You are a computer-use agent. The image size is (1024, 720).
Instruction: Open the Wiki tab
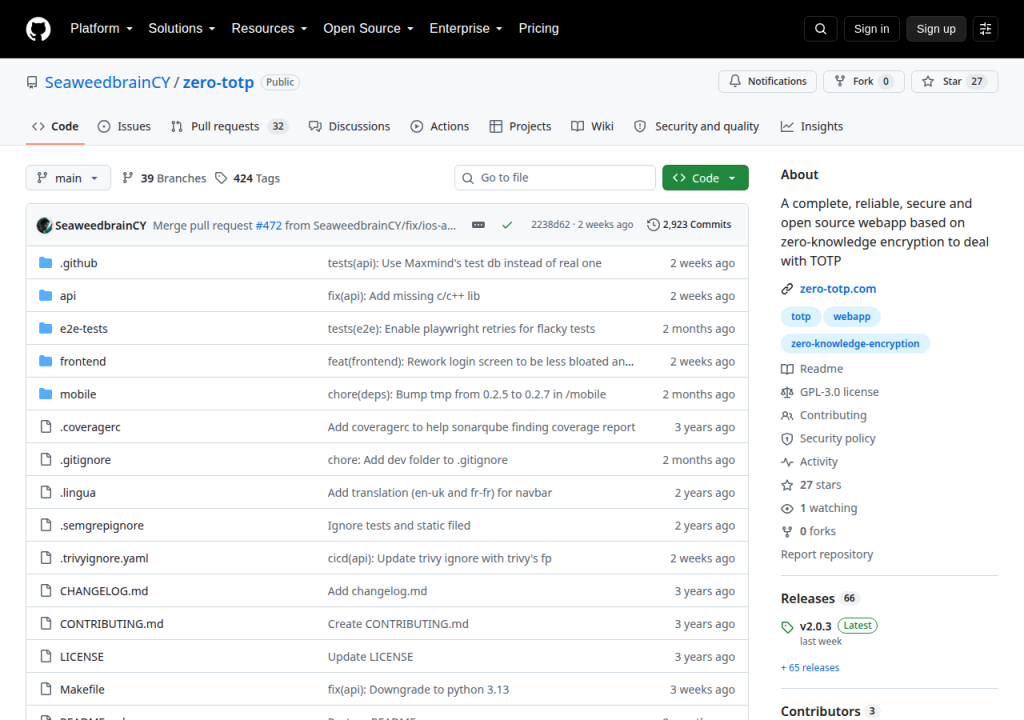pos(592,127)
